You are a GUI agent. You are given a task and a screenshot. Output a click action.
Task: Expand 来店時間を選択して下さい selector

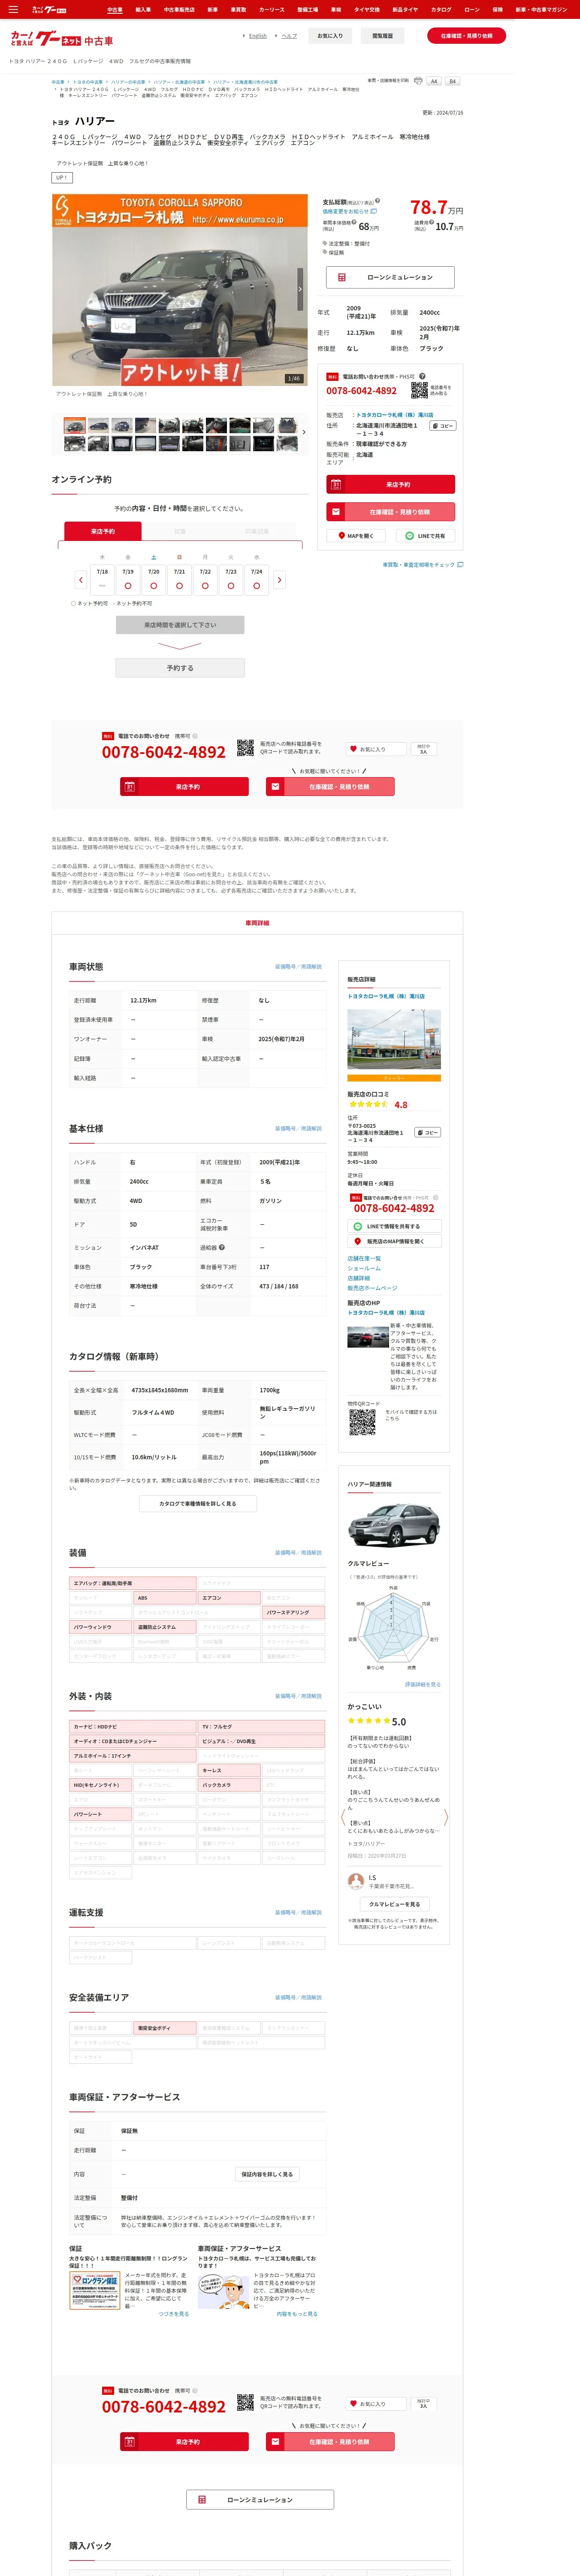(180, 625)
